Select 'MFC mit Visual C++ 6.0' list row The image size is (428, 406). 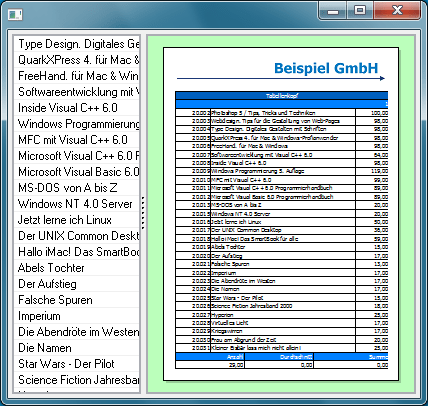click(77, 140)
